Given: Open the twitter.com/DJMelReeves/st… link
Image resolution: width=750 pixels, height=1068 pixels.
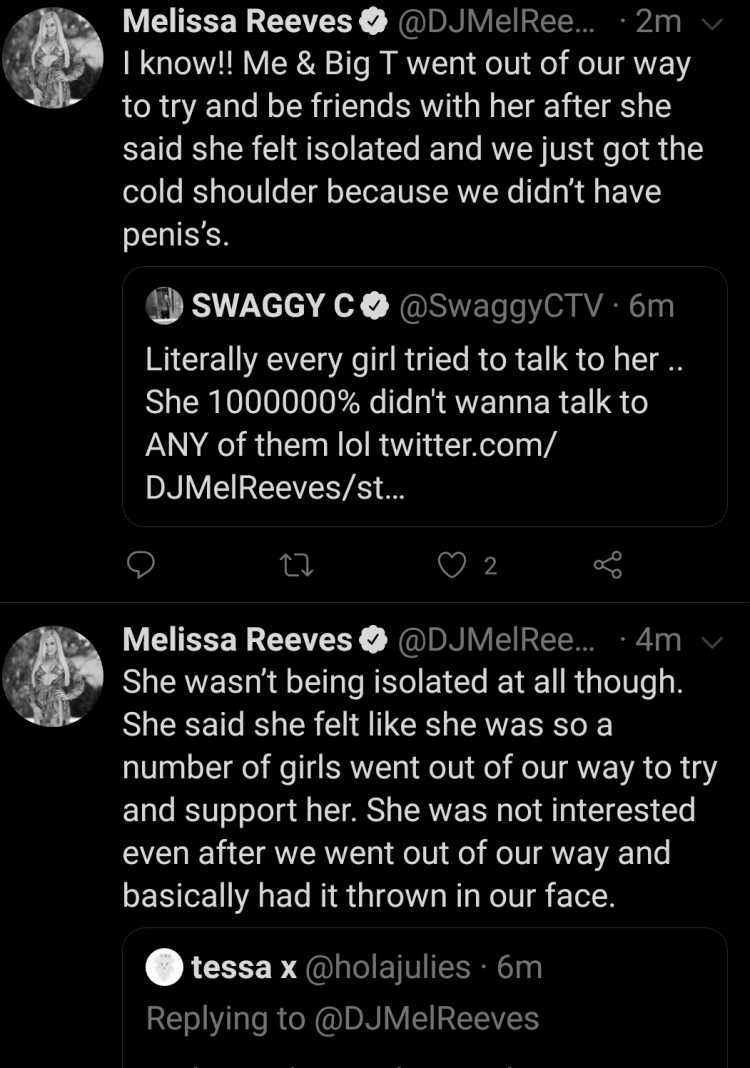Looking at the screenshot, I should pyautogui.click(x=351, y=467).
